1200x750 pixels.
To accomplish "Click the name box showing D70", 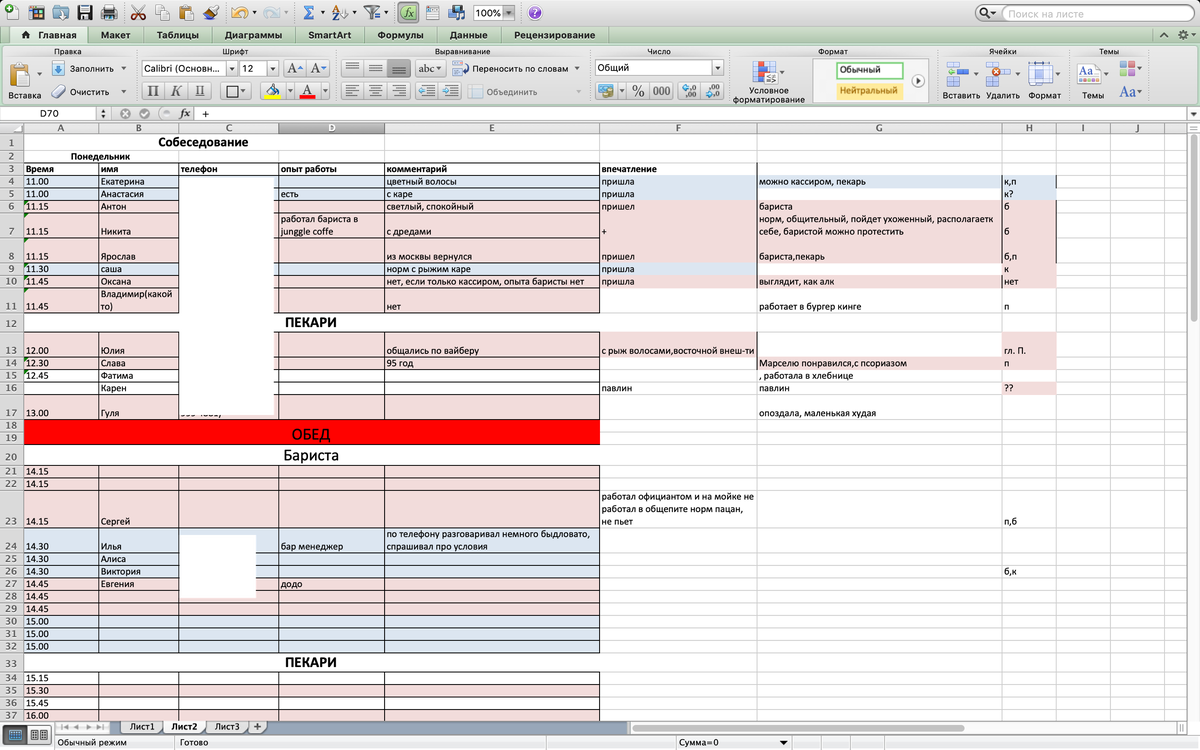I will coord(49,114).
